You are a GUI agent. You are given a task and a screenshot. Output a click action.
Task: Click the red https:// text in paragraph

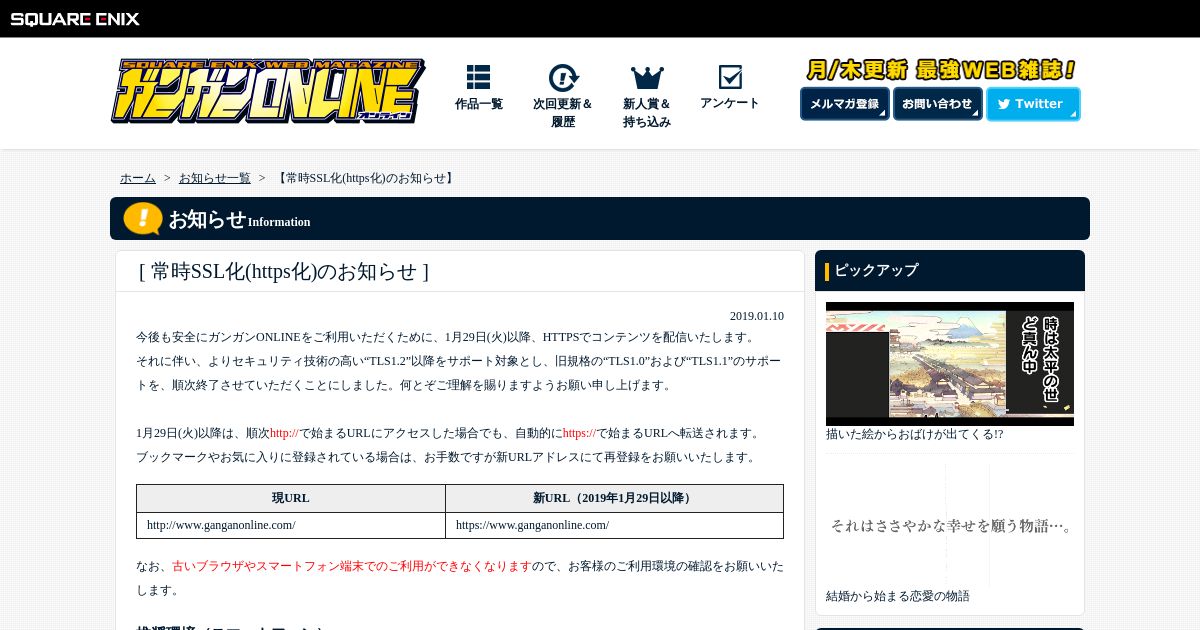point(579,433)
